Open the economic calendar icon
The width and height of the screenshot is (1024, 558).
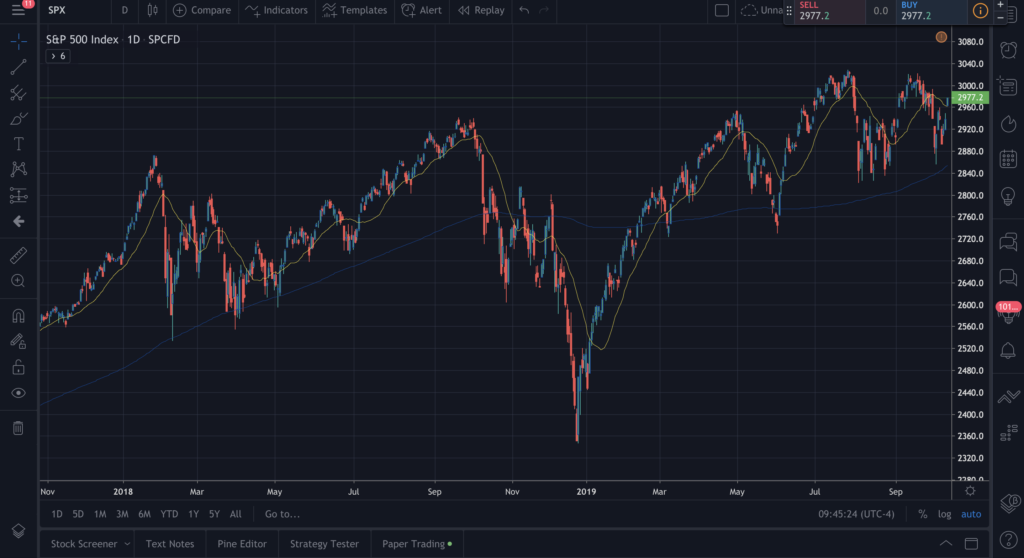[1008, 159]
